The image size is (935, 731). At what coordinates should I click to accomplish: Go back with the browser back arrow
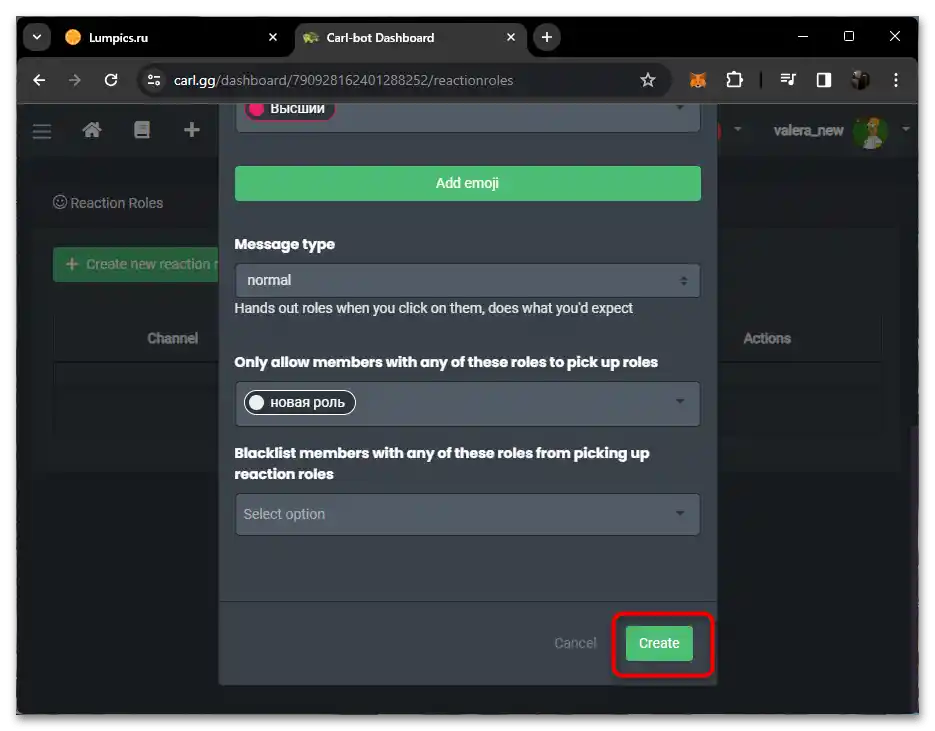click(39, 80)
